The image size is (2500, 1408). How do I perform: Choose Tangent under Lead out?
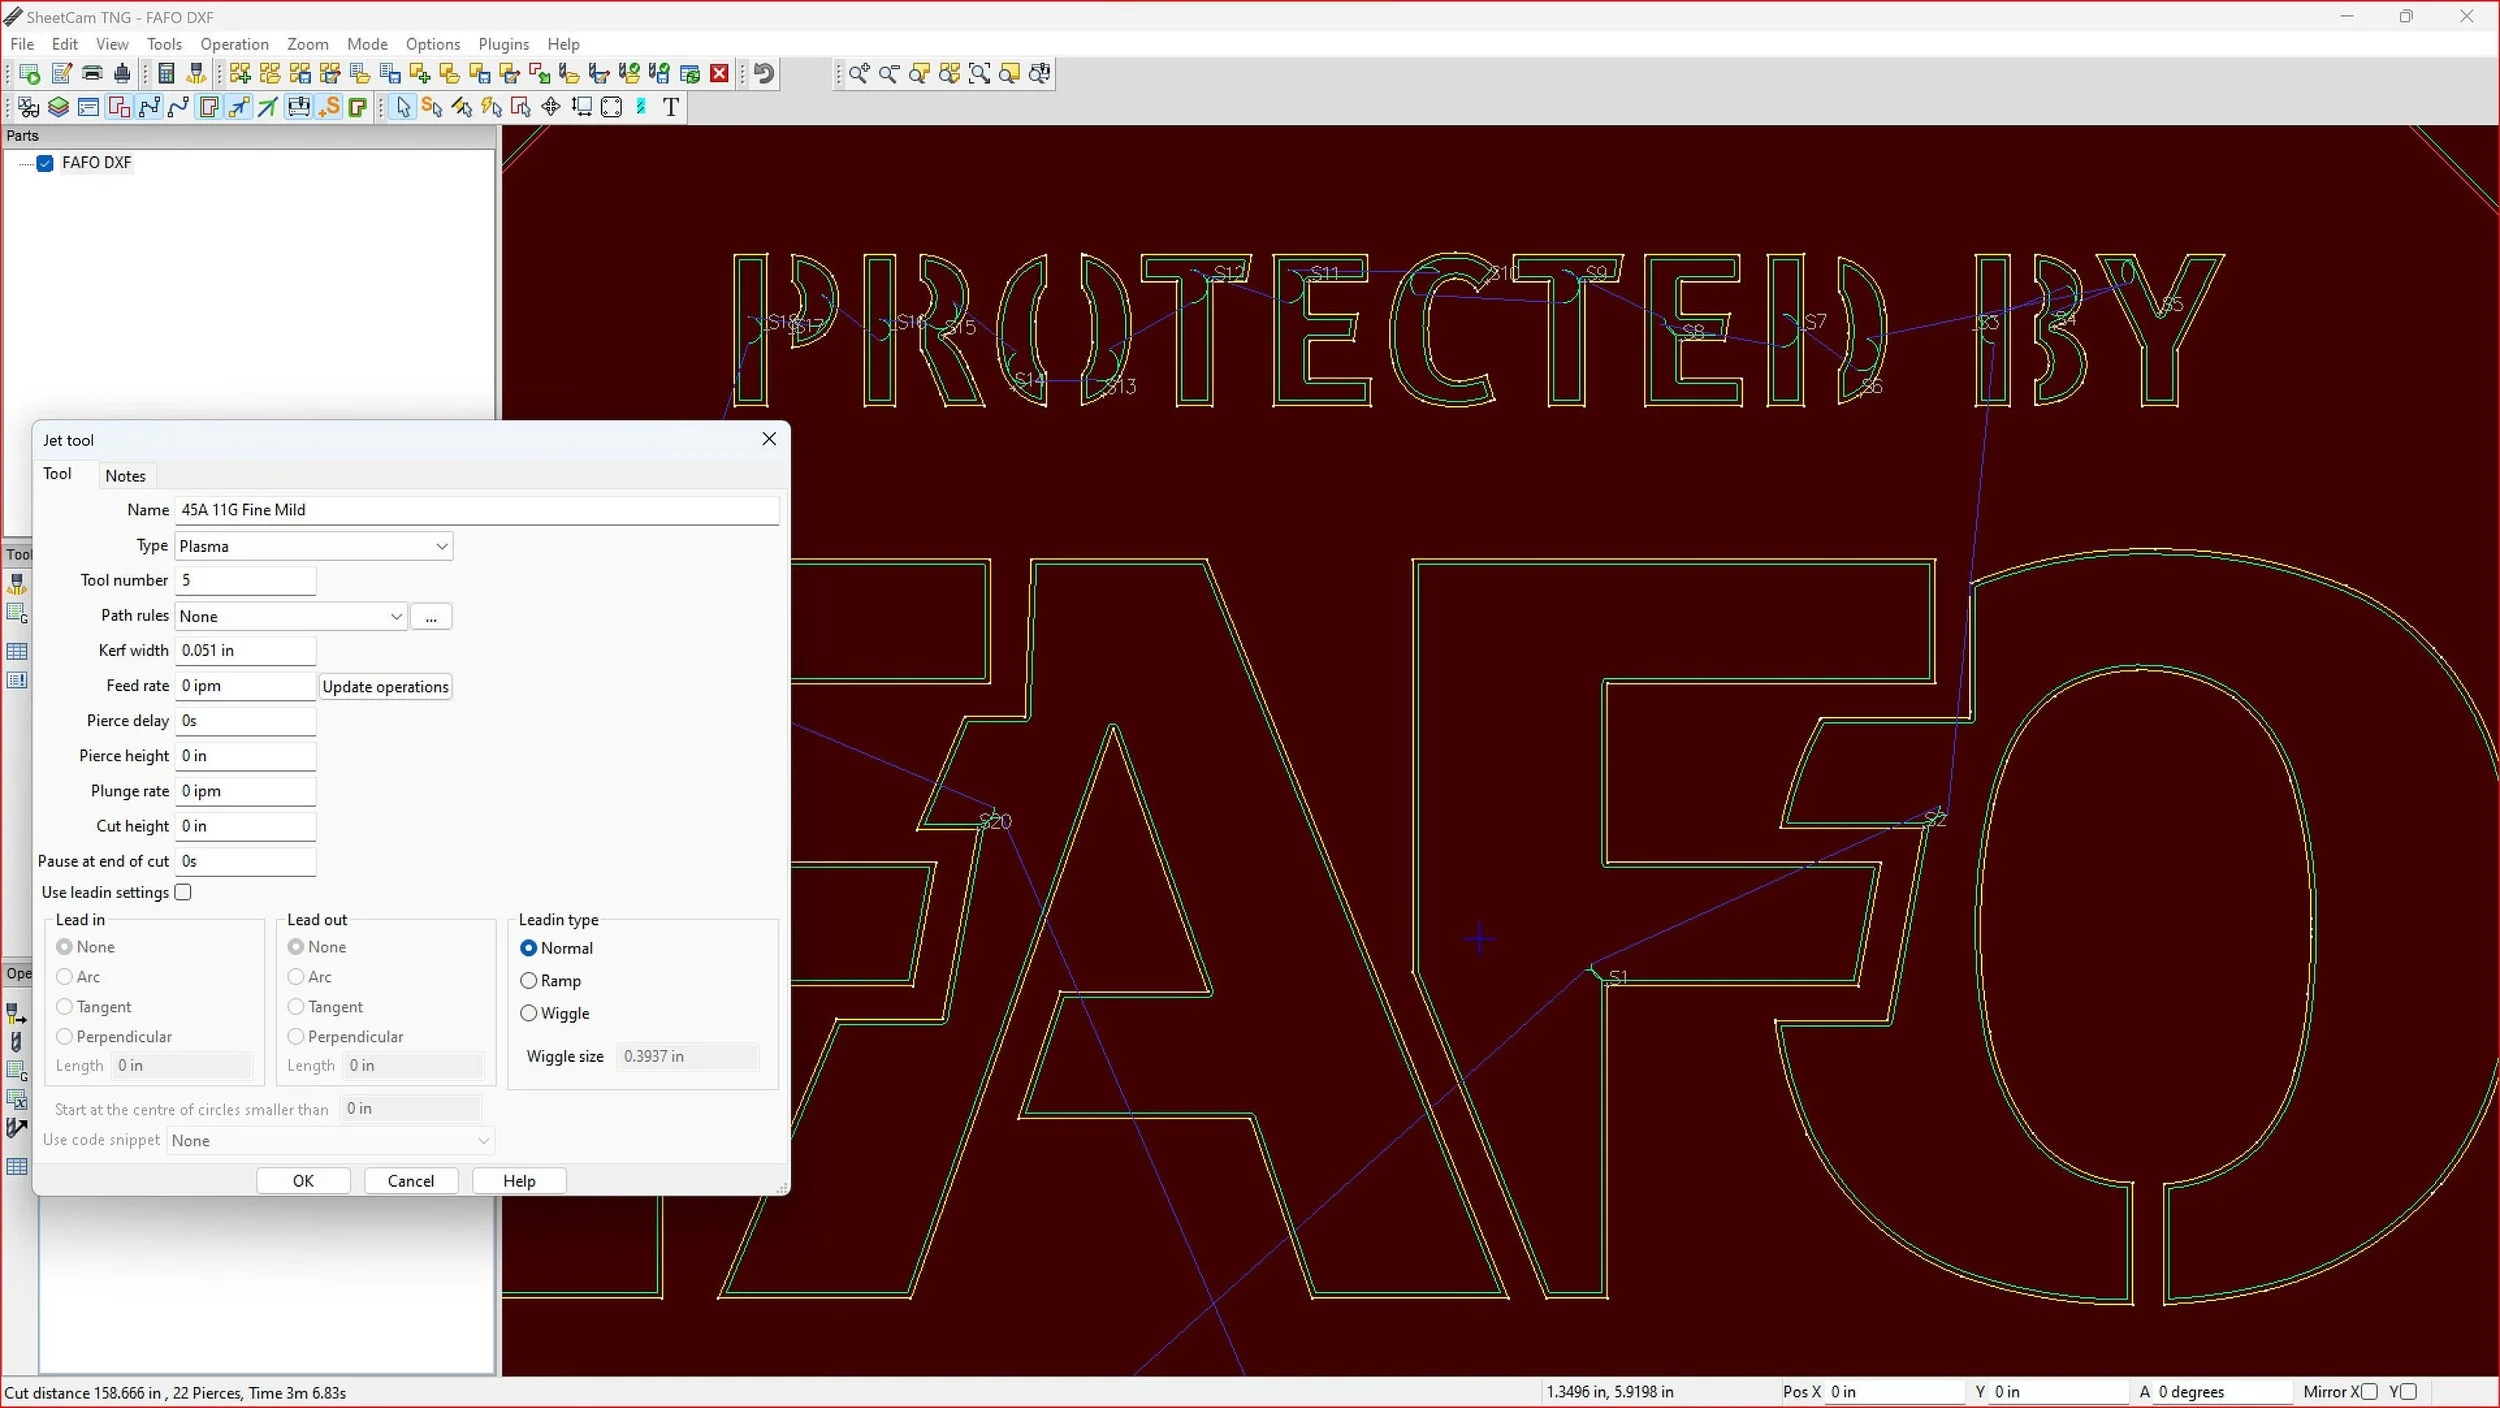click(x=296, y=1007)
